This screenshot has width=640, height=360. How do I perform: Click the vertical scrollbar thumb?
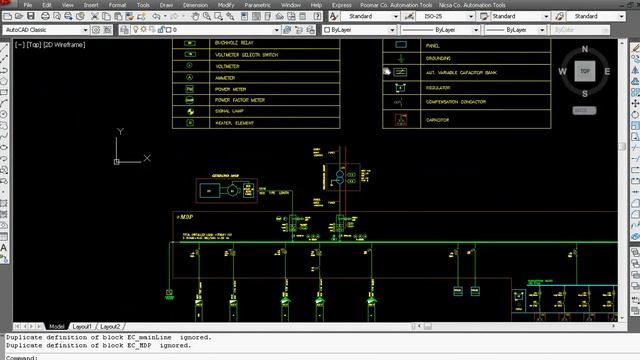[622, 146]
